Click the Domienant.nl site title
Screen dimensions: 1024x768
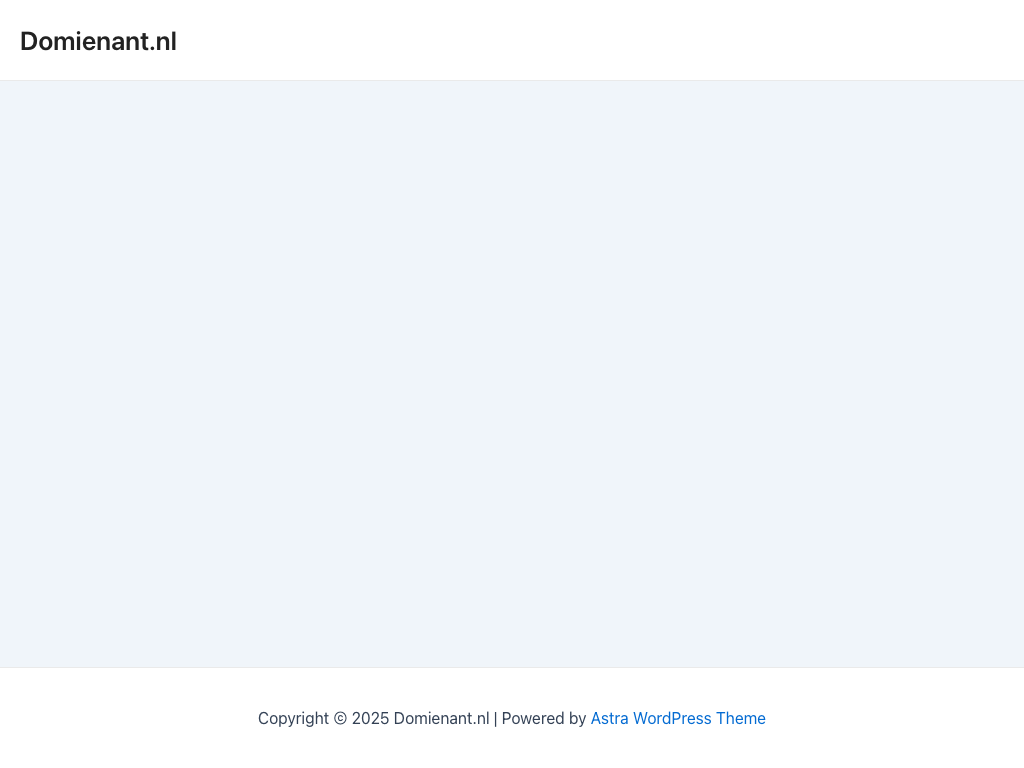pyautogui.click(x=98, y=42)
